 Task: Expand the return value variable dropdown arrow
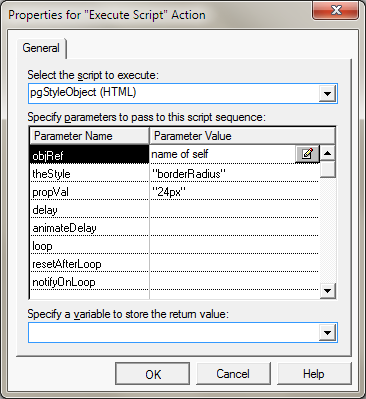tap(327, 332)
